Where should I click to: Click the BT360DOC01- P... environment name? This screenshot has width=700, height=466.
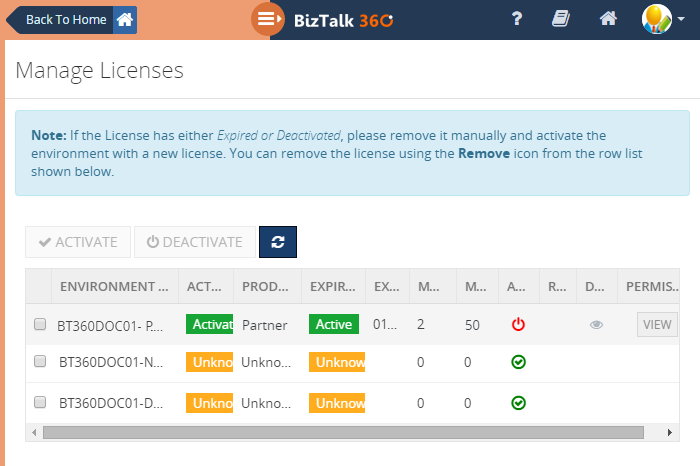point(110,326)
